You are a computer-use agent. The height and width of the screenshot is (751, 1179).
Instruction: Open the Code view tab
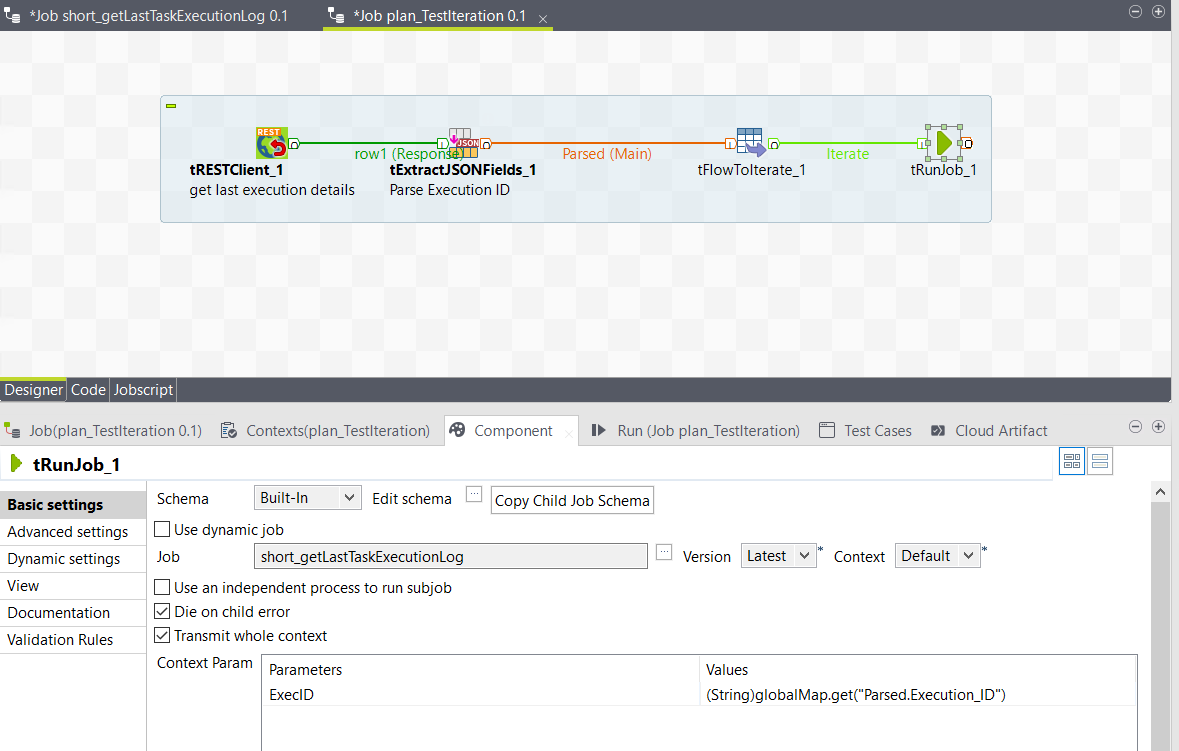pos(88,389)
